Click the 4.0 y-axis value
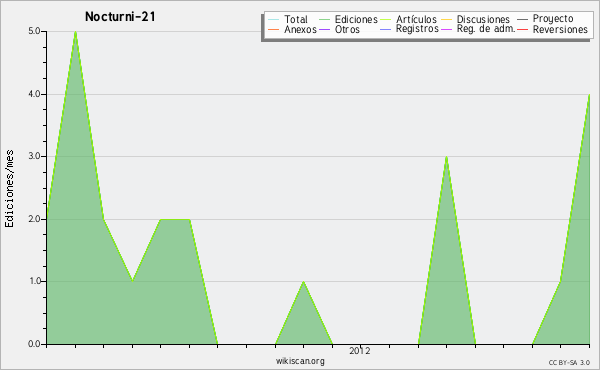Viewport: 600px width, 370px height. pyautogui.click(x=34, y=94)
